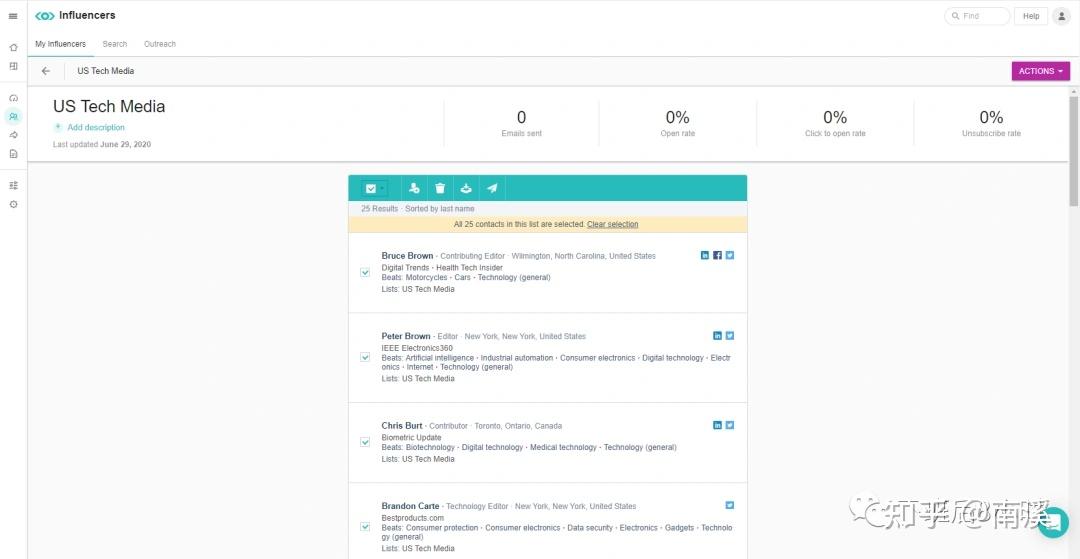The image size is (1080, 559).
Task: Click 'Biometric Update' outlet text
Action: tap(411, 437)
